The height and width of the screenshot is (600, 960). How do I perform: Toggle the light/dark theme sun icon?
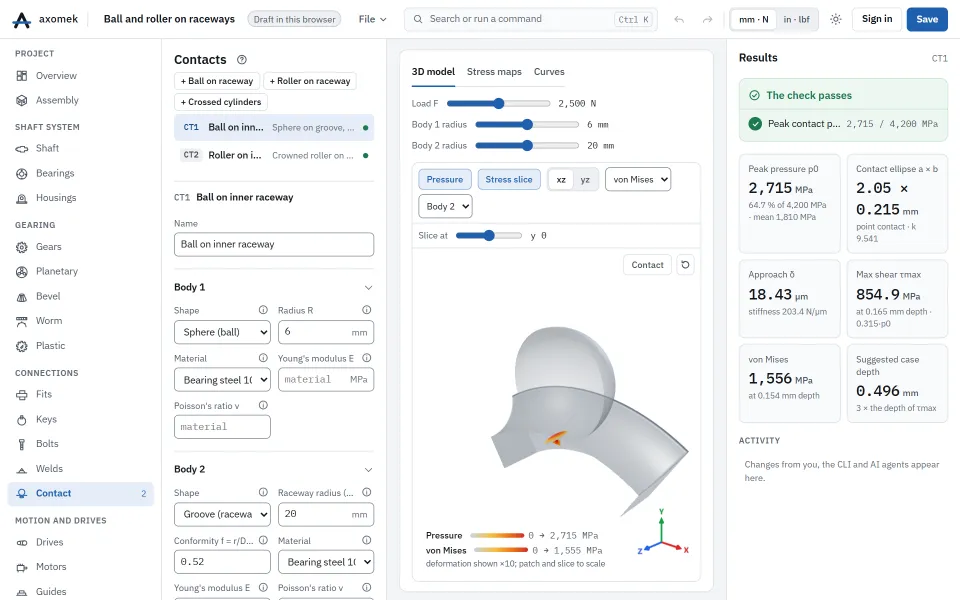[x=836, y=20]
